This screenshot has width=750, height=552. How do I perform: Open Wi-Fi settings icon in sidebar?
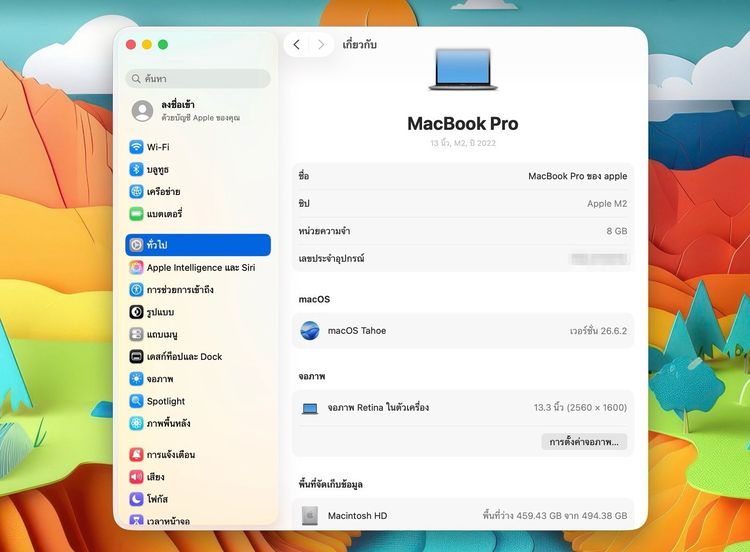click(x=136, y=146)
